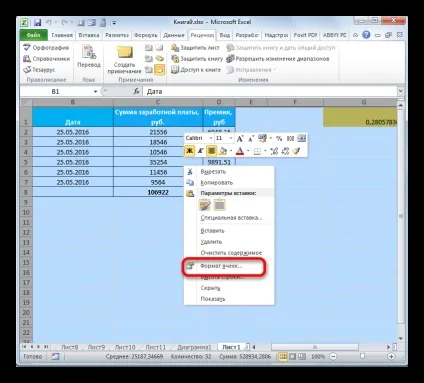Click the fx insert function icon

pos(136,91)
